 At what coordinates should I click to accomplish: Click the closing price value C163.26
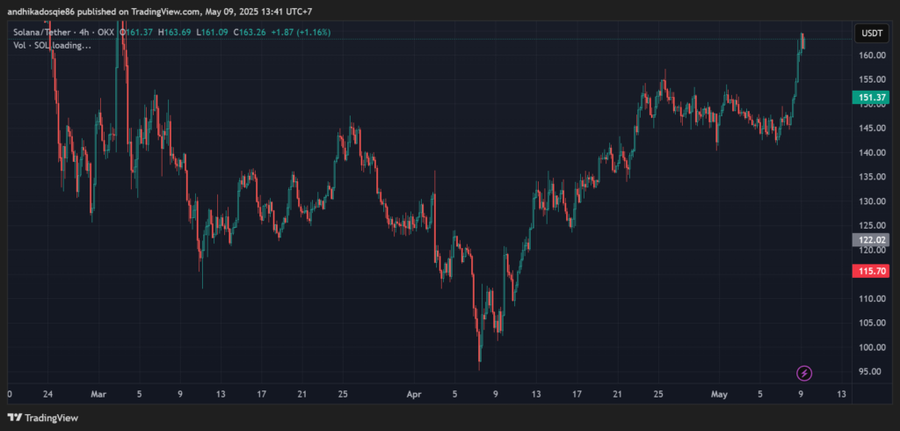click(248, 32)
